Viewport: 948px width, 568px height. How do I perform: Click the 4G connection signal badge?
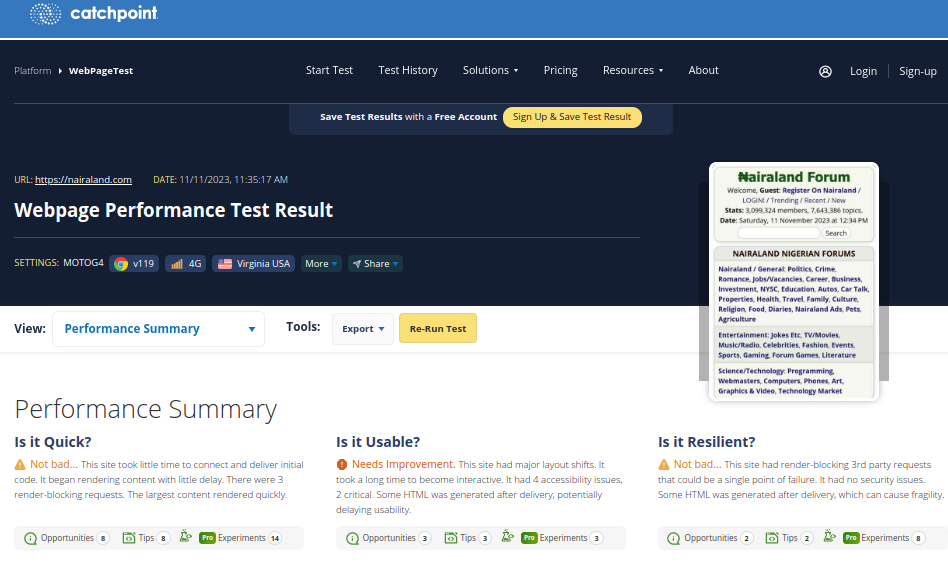point(186,264)
